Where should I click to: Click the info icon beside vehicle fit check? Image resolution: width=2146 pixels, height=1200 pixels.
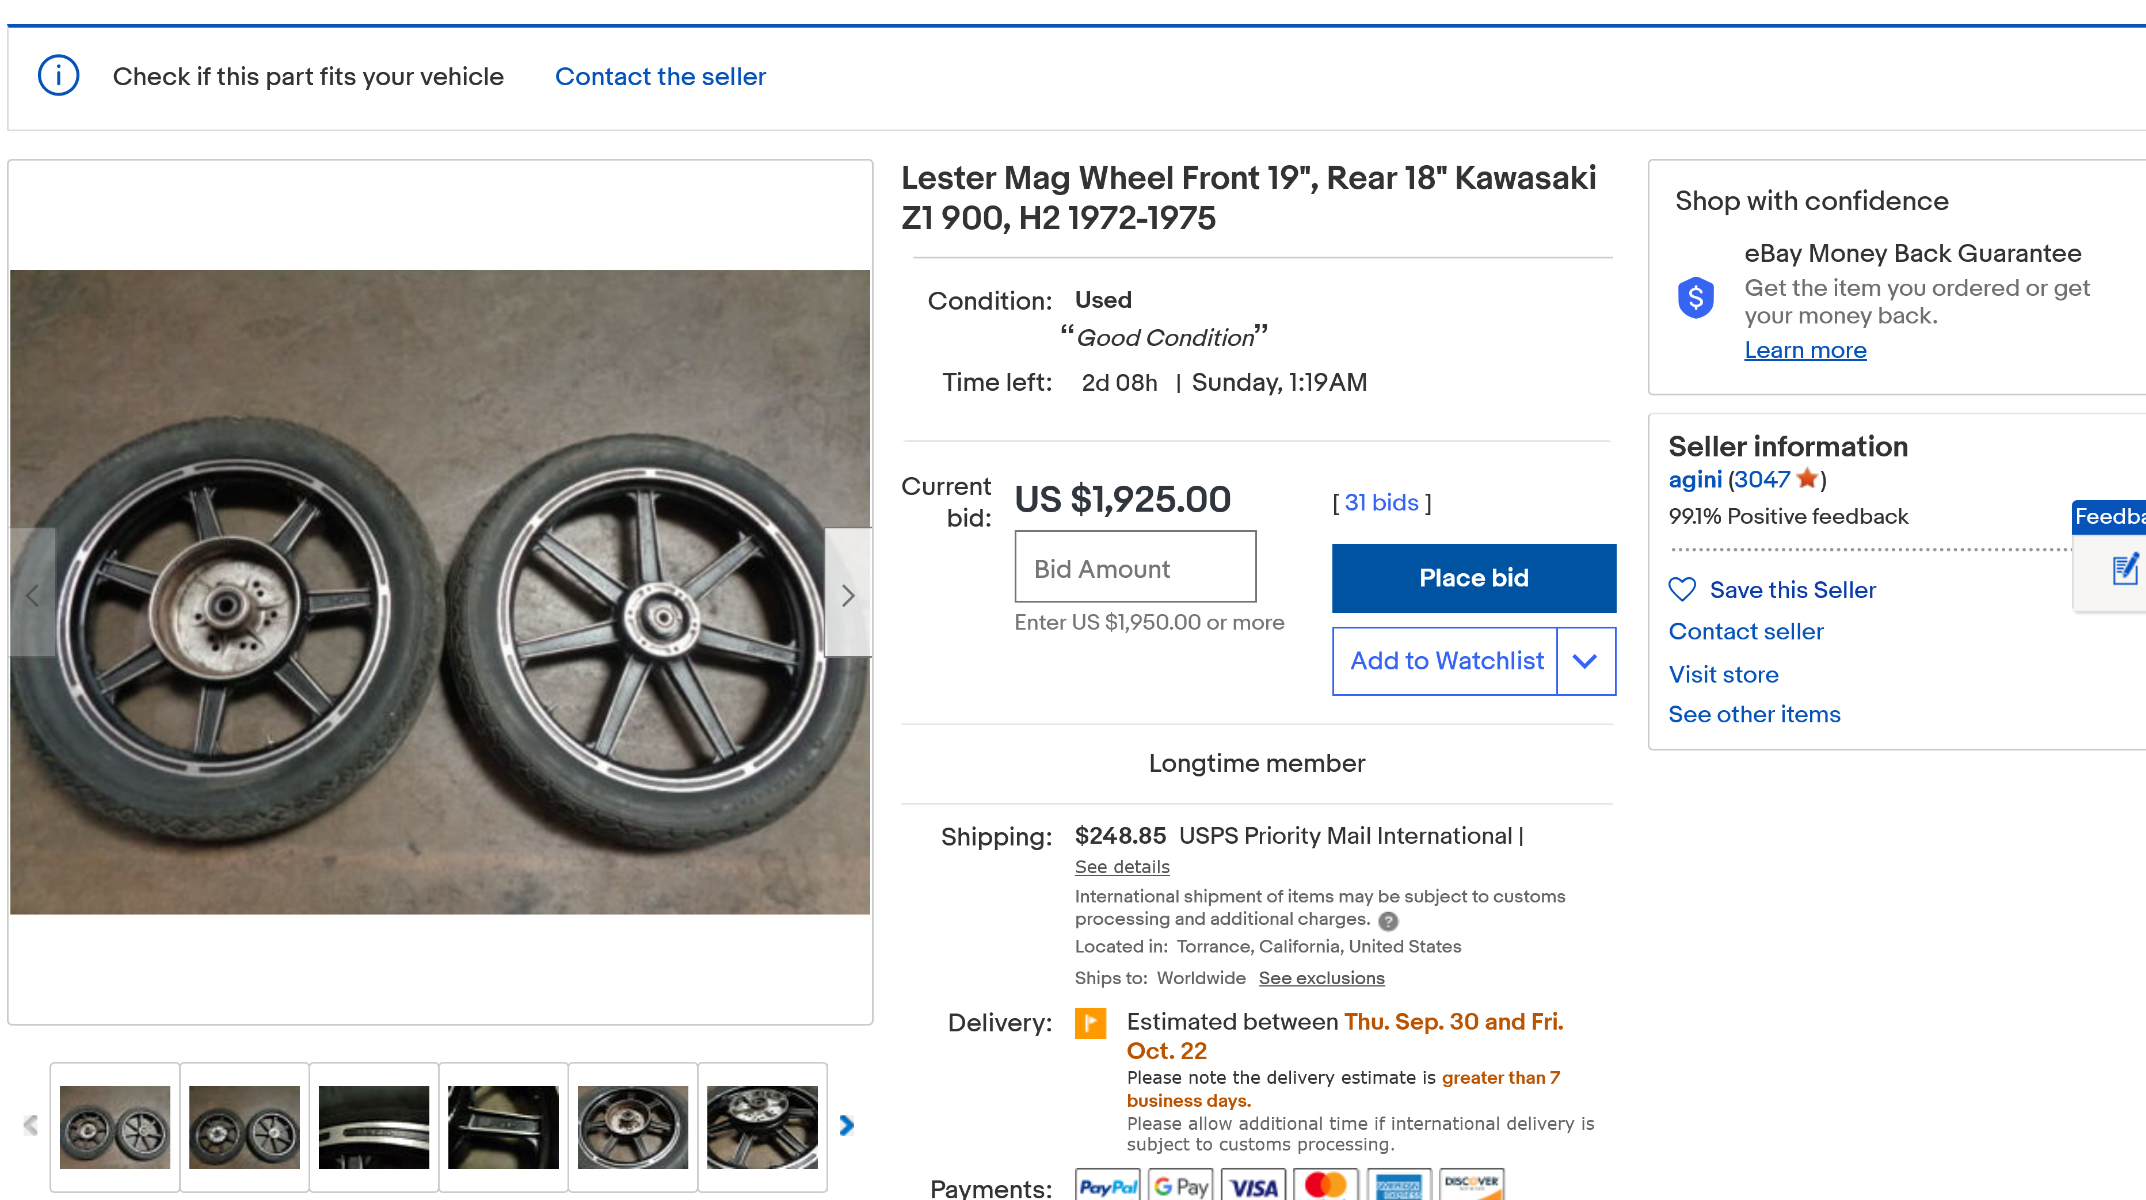[x=58, y=76]
